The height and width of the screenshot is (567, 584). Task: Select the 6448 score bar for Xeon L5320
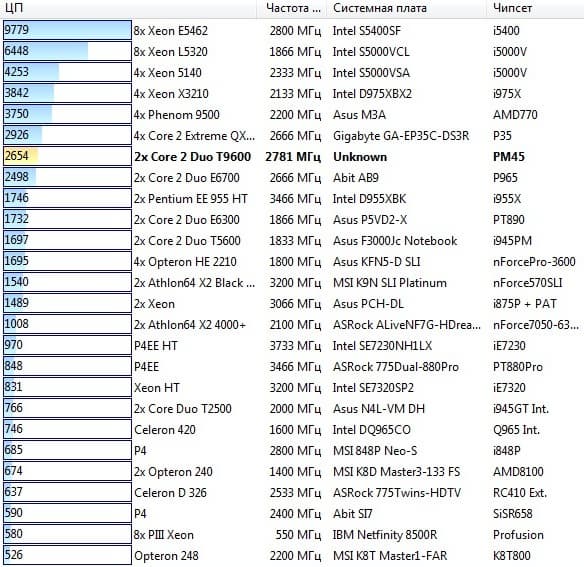pyautogui.click(x=67, y=51)
